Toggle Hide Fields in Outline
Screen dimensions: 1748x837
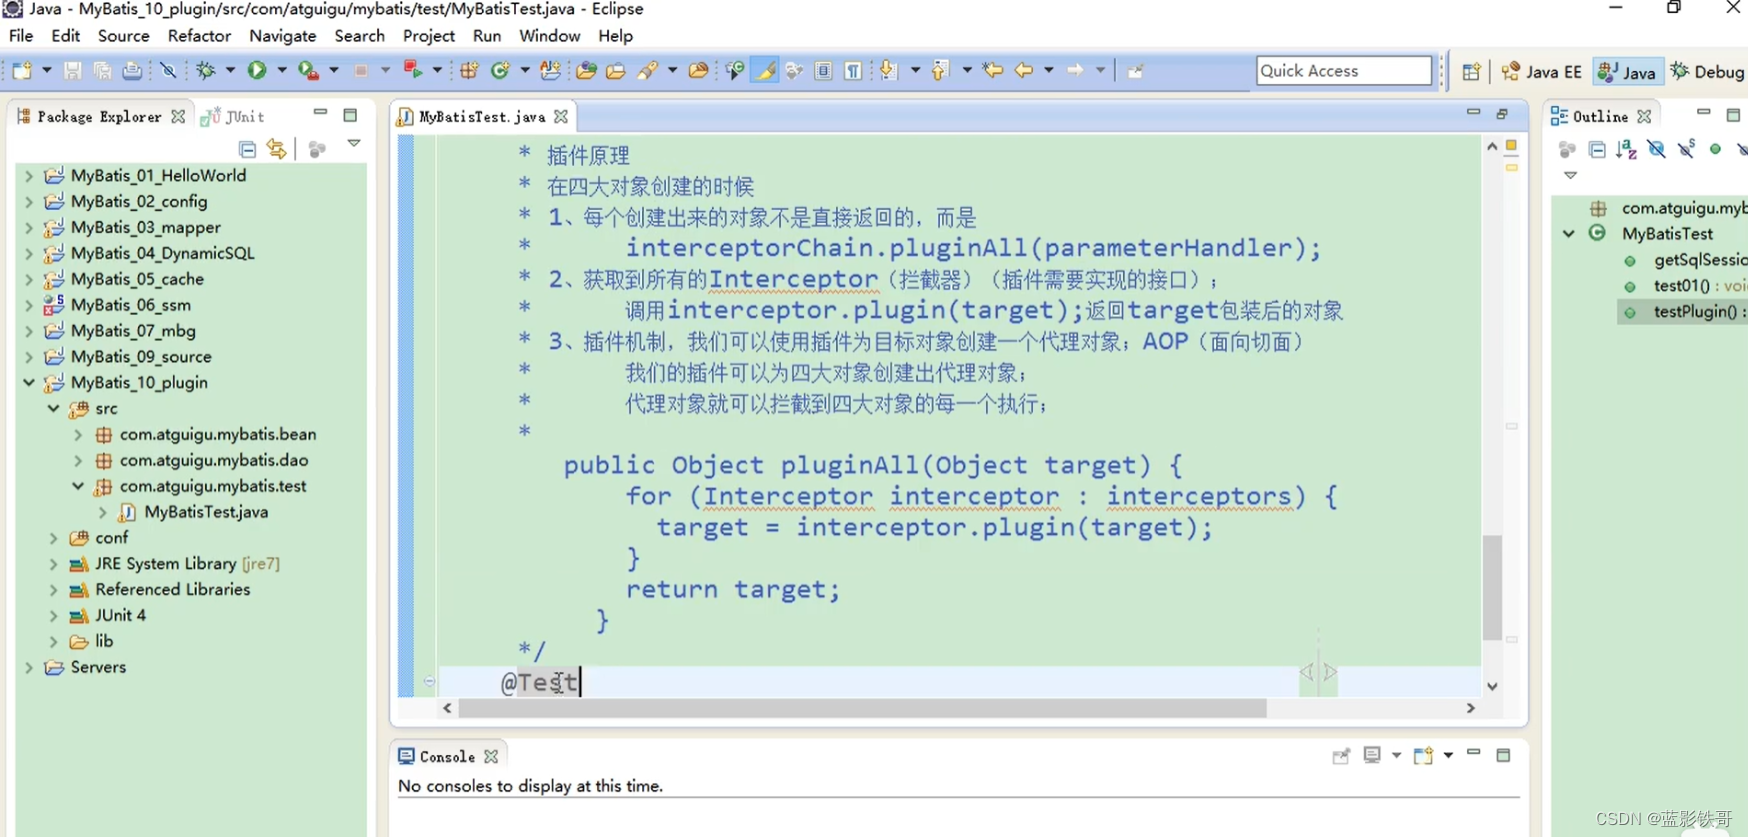(1657, 149)
